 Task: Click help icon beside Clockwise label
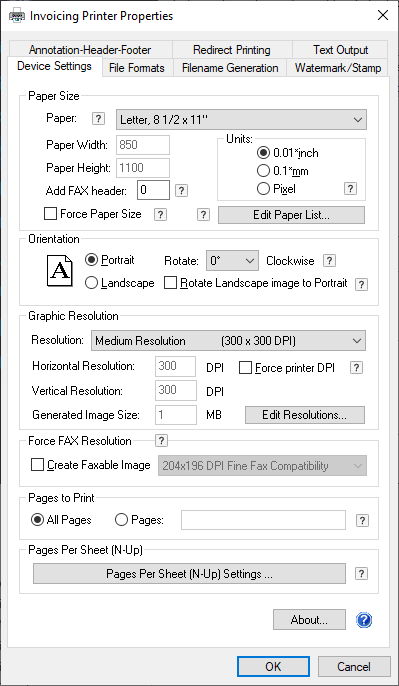click(x=329, y=261)
